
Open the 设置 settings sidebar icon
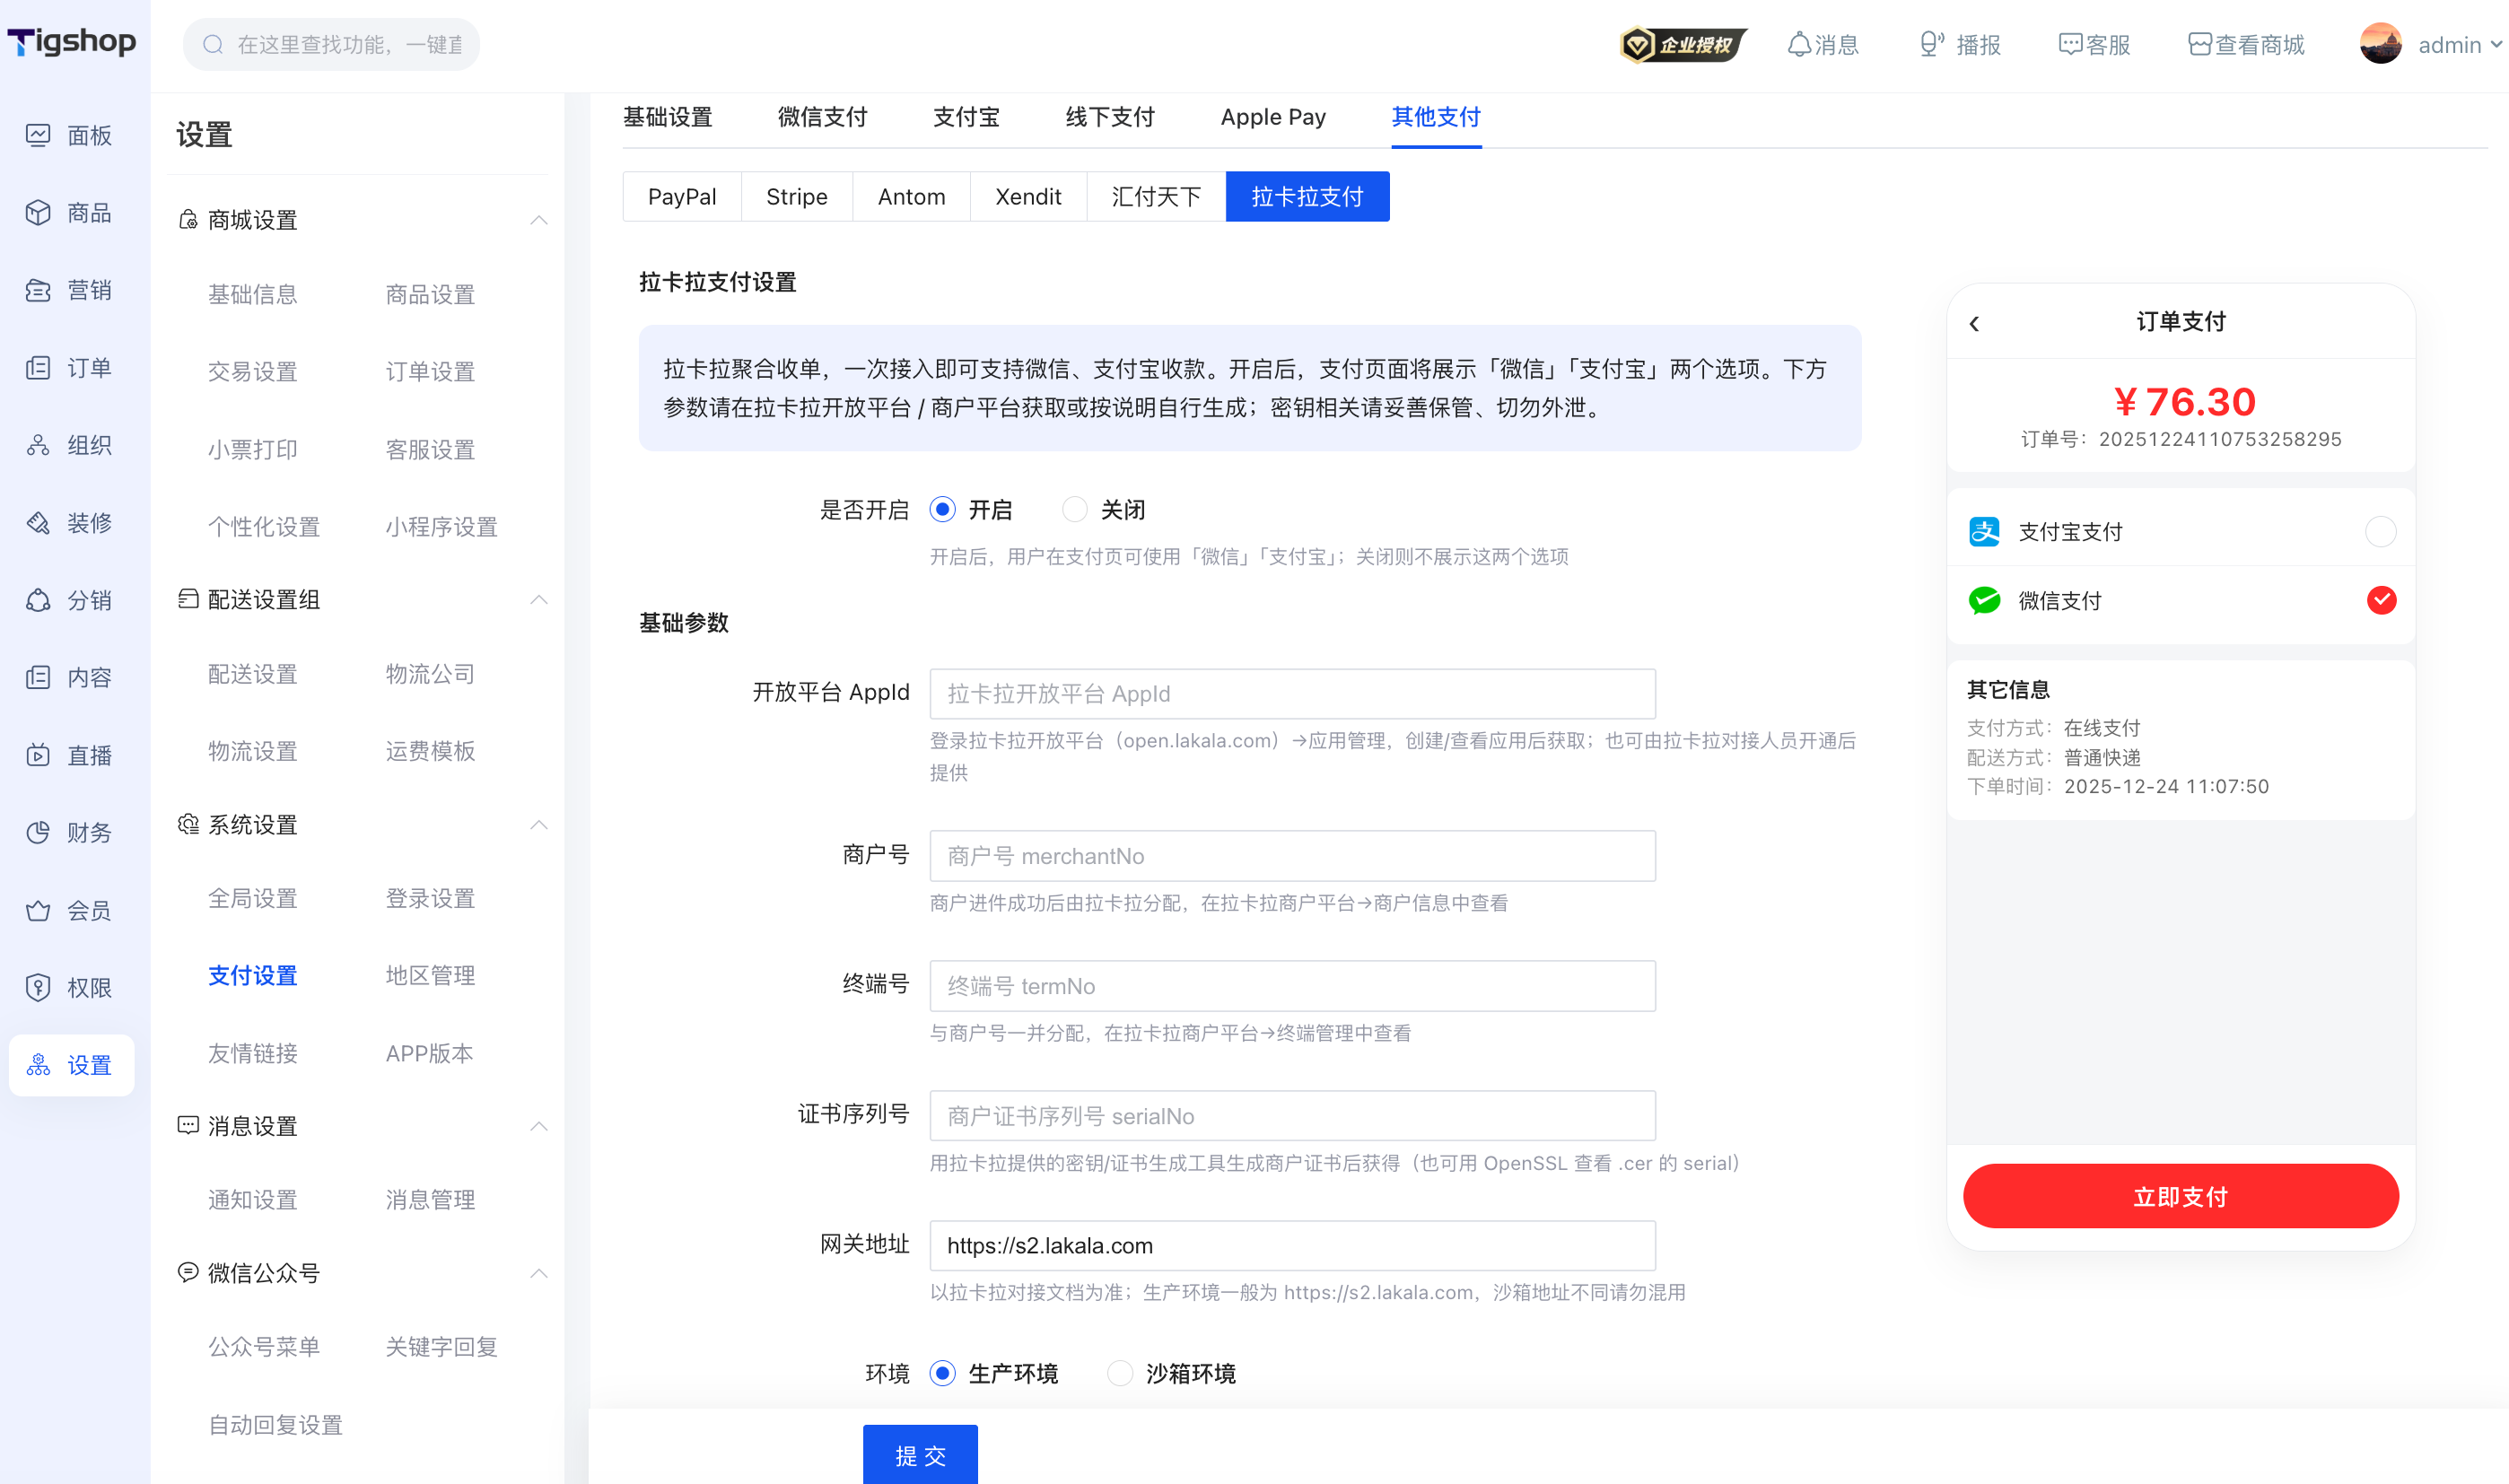tap(38, 1065)
